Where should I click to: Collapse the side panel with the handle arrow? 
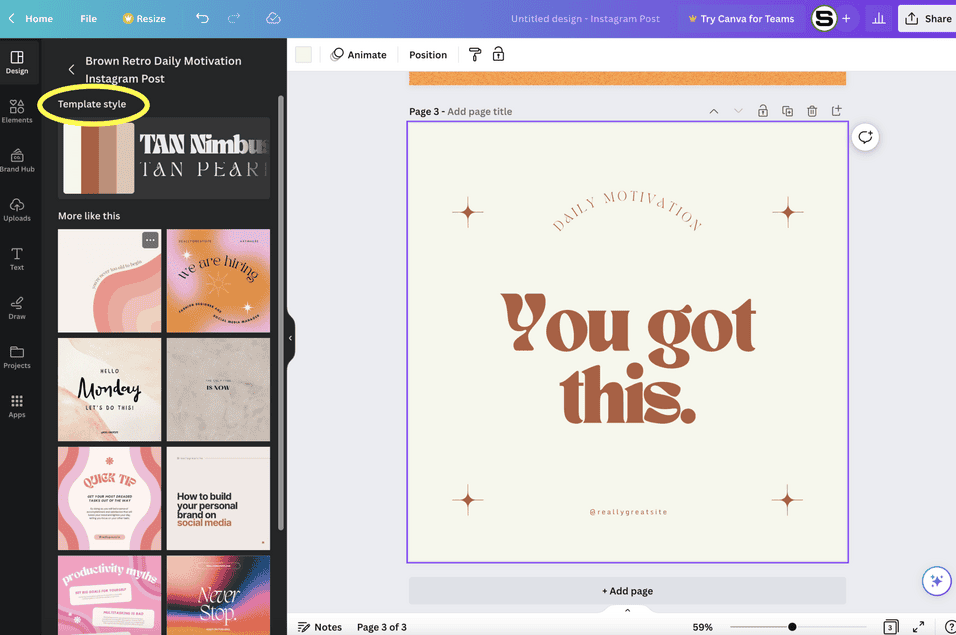click(x=290, y=338)
